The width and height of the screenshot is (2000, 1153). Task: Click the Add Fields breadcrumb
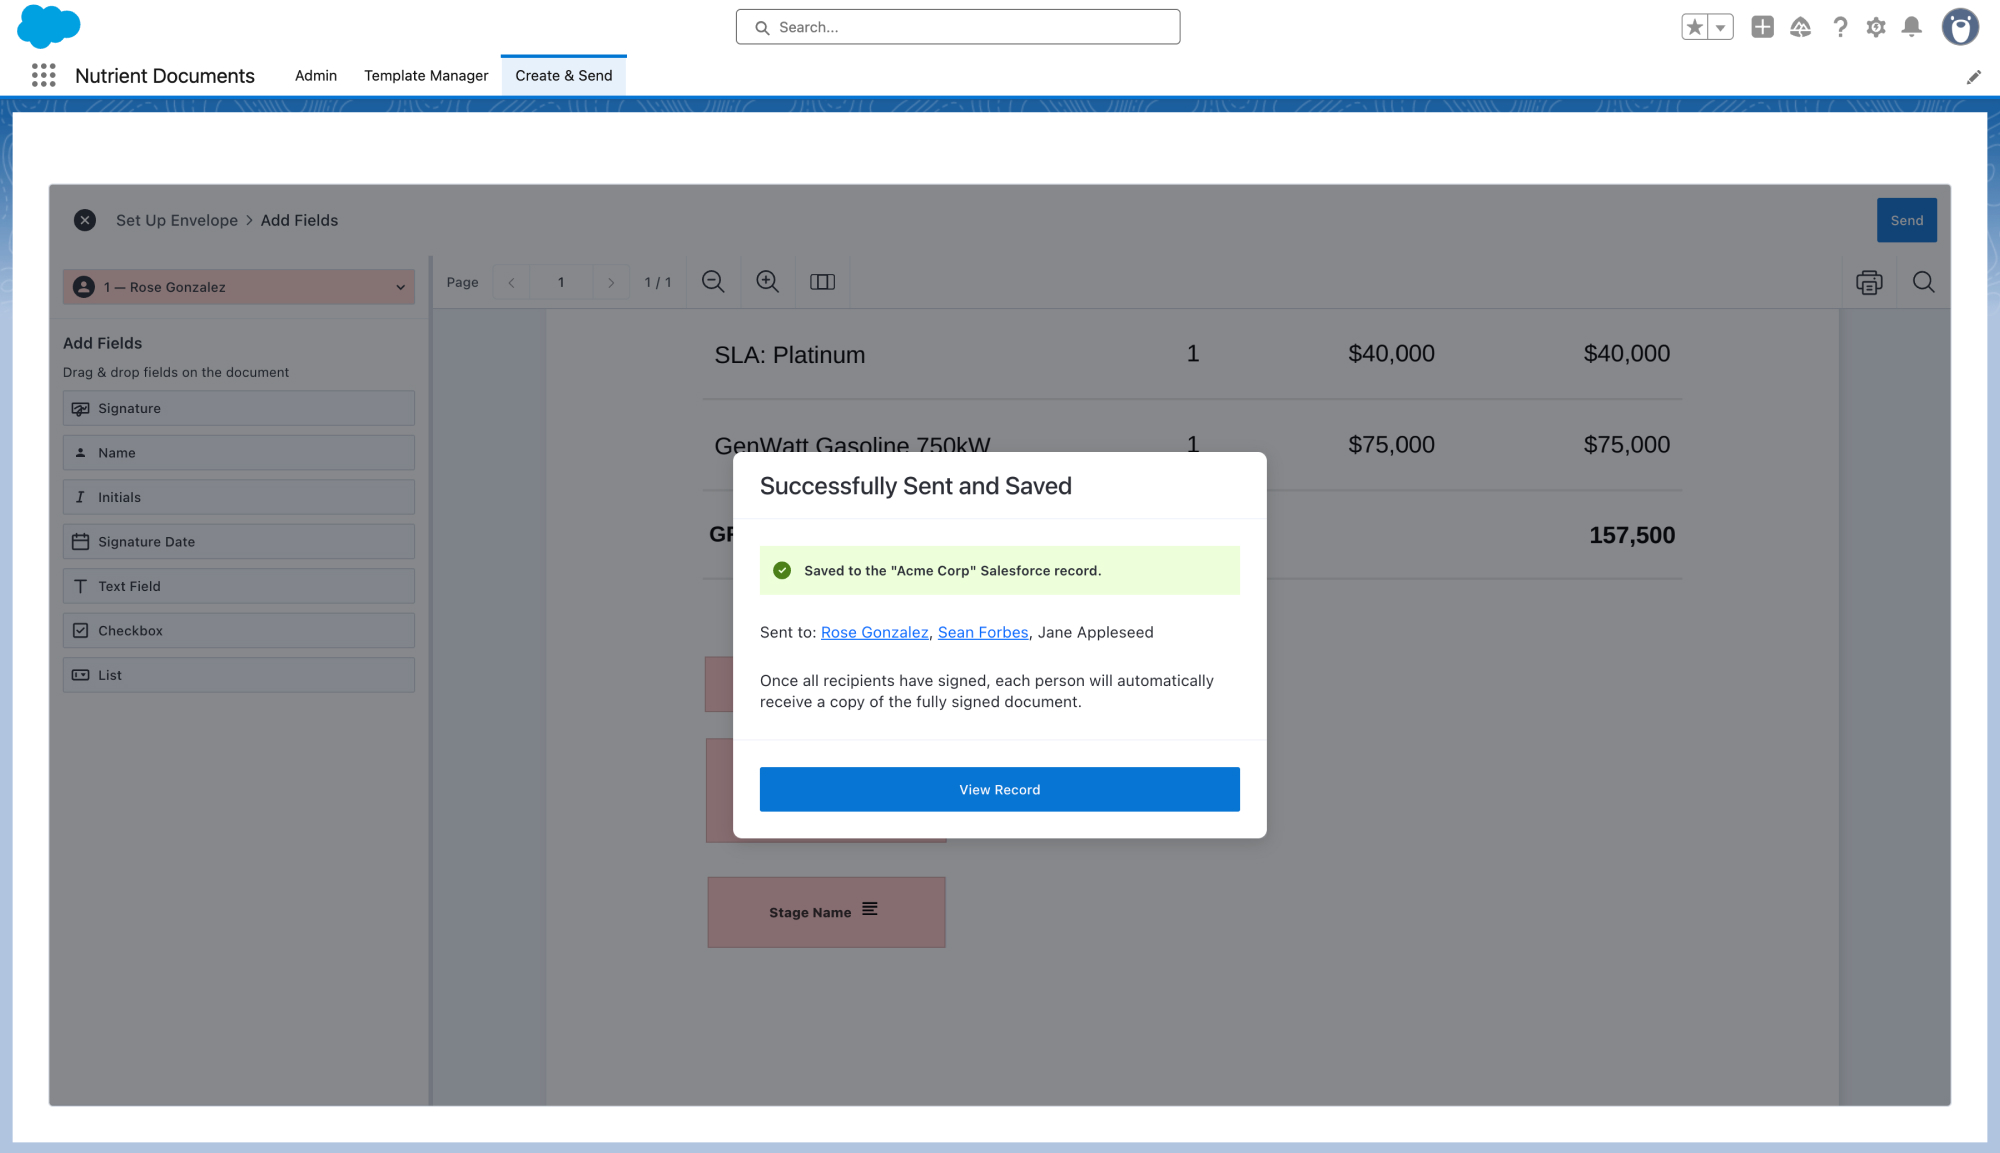click(299, 220)
